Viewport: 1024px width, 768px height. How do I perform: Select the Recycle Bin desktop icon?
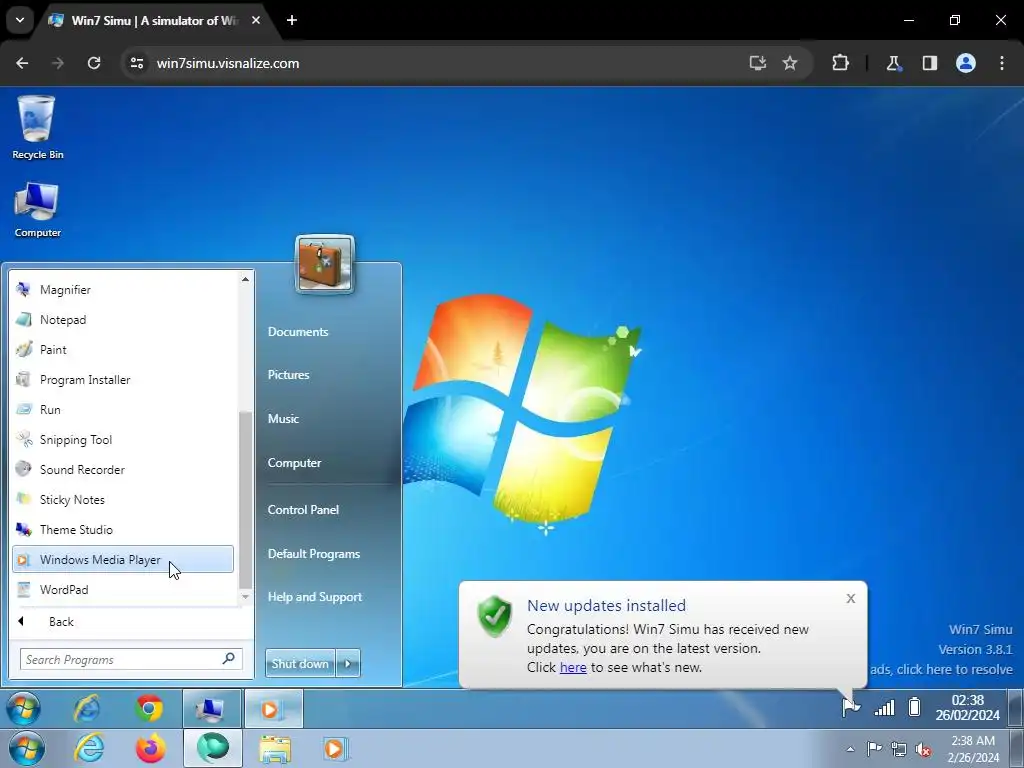click(x=37, y=127)
